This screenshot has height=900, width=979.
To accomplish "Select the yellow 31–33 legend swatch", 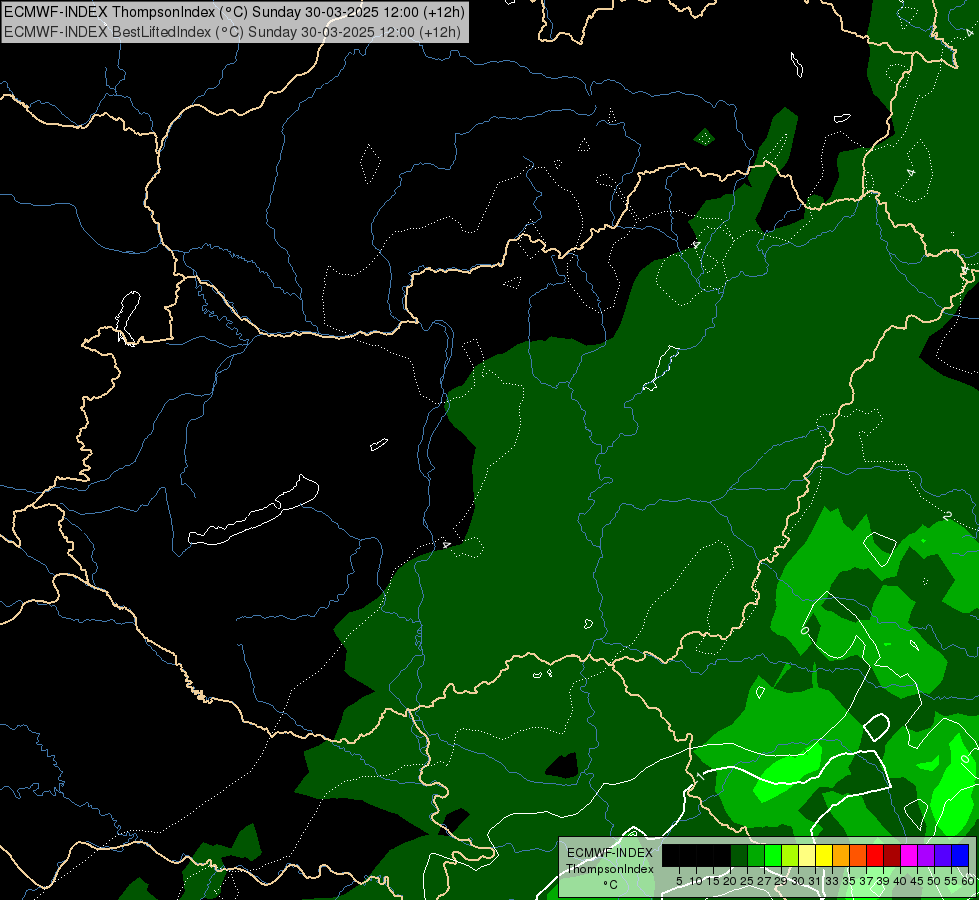I will [x=824, y=855].
